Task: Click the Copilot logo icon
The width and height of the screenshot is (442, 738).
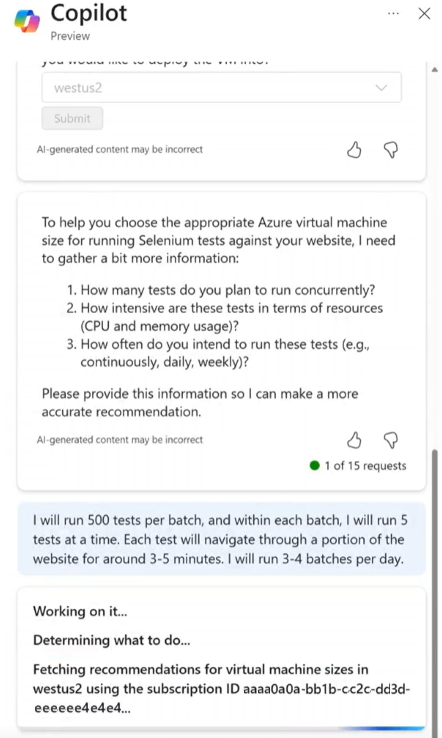Action: coord(27,22)
